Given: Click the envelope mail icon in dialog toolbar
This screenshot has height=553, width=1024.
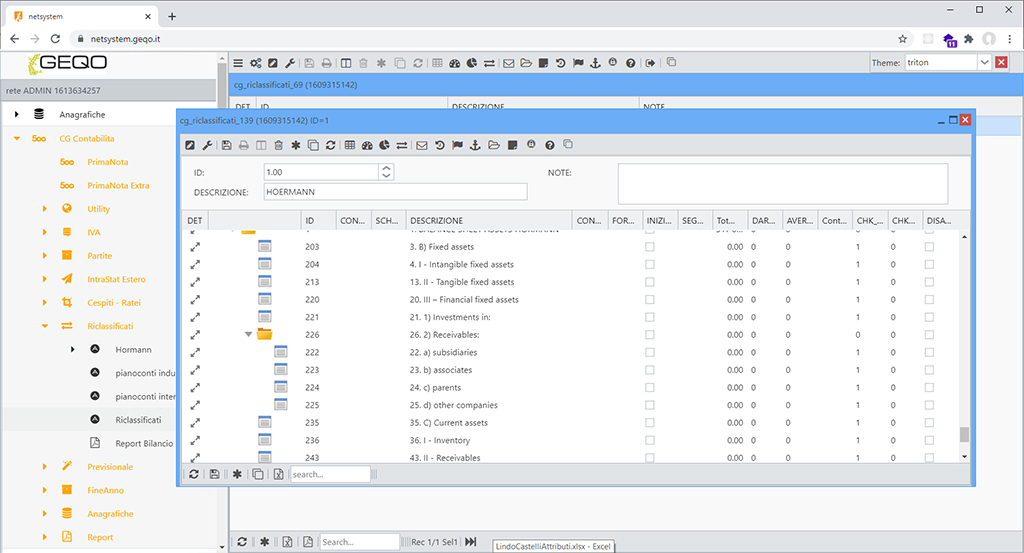Looking at the screenshot, I should click(421, 145).
